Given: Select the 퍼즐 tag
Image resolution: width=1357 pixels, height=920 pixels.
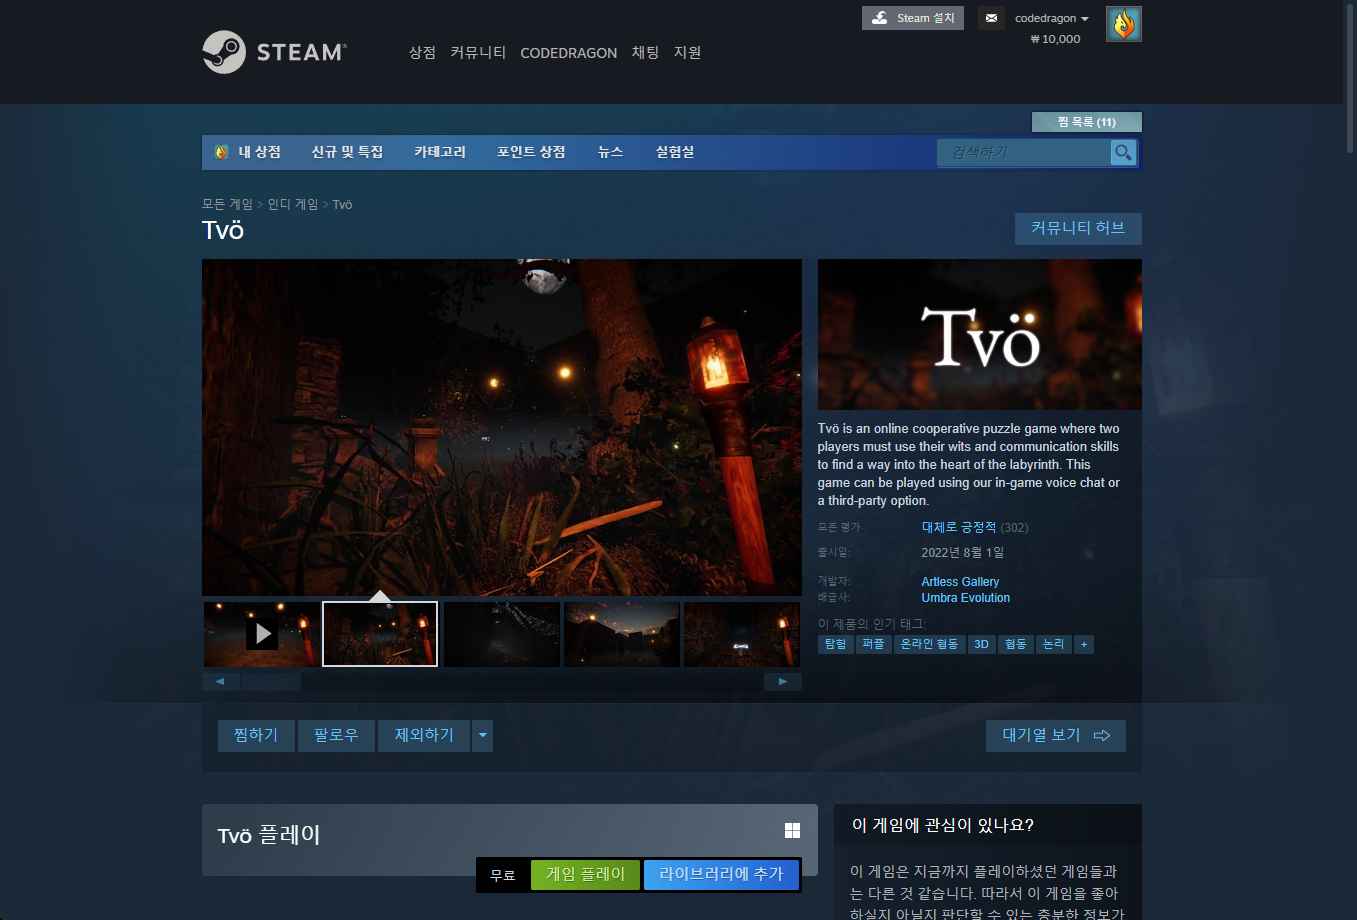Looking at the screenshot, I should point(873,644).
